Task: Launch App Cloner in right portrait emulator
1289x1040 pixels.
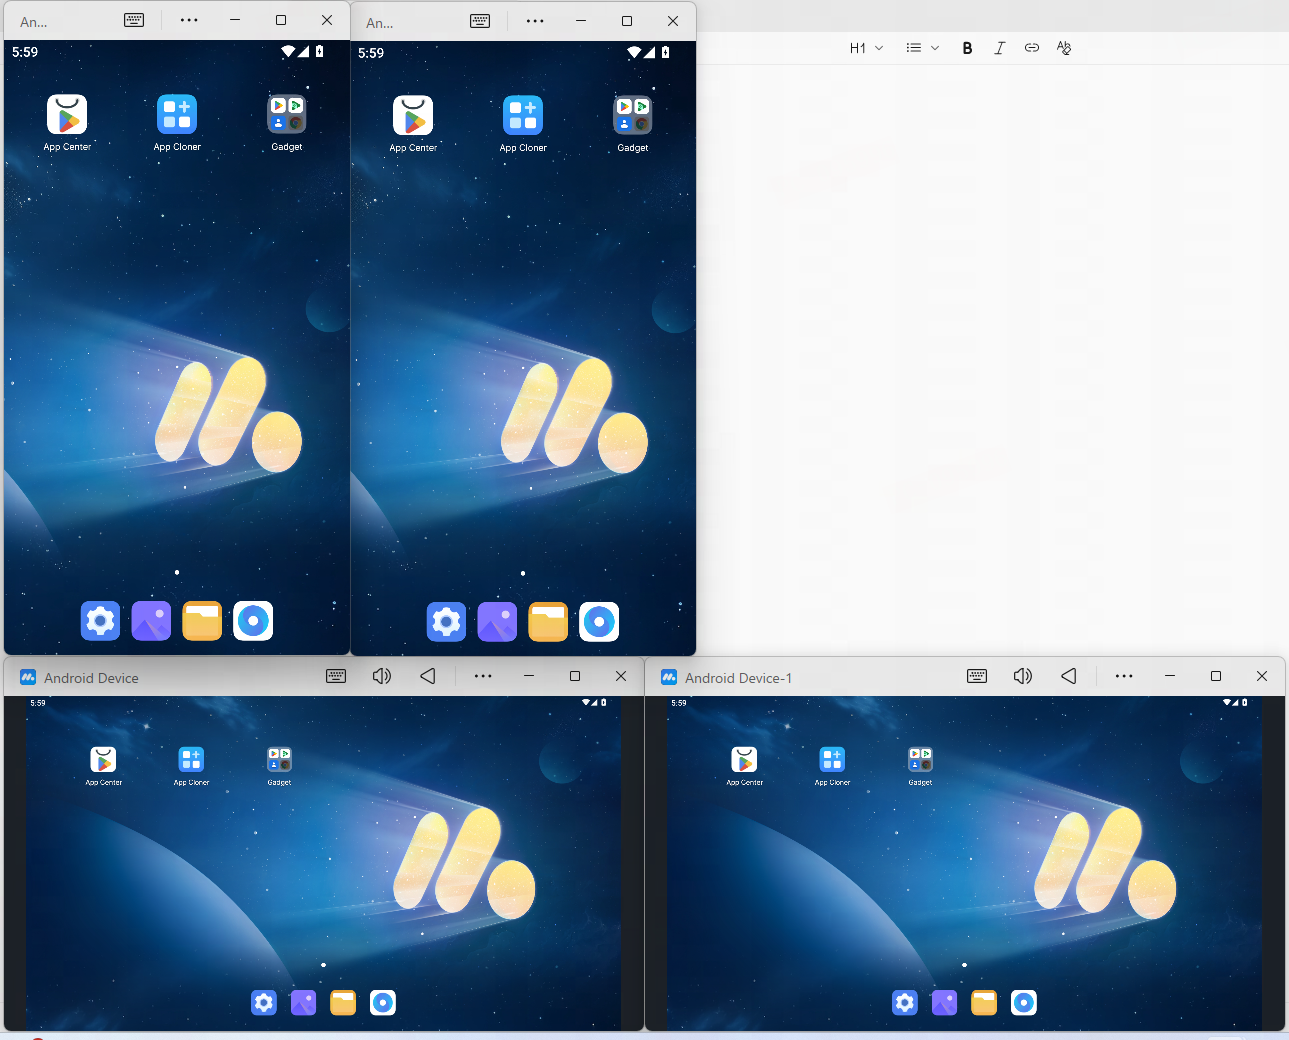Action: pyautogui.click(x=523, y=115)
